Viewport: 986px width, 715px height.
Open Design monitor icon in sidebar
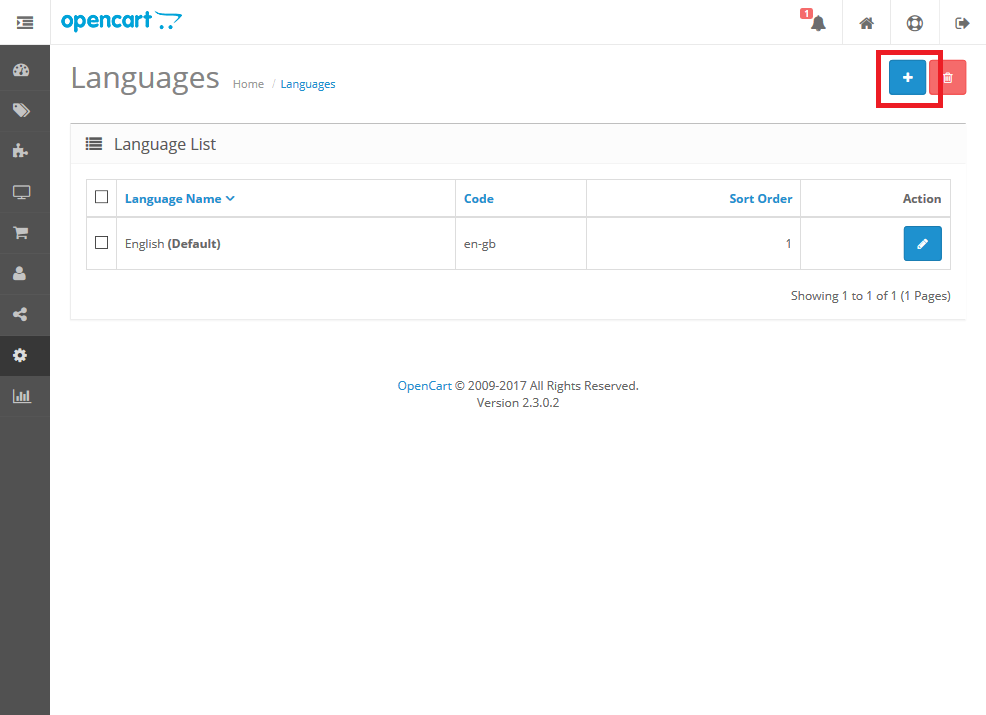point(21,192)
